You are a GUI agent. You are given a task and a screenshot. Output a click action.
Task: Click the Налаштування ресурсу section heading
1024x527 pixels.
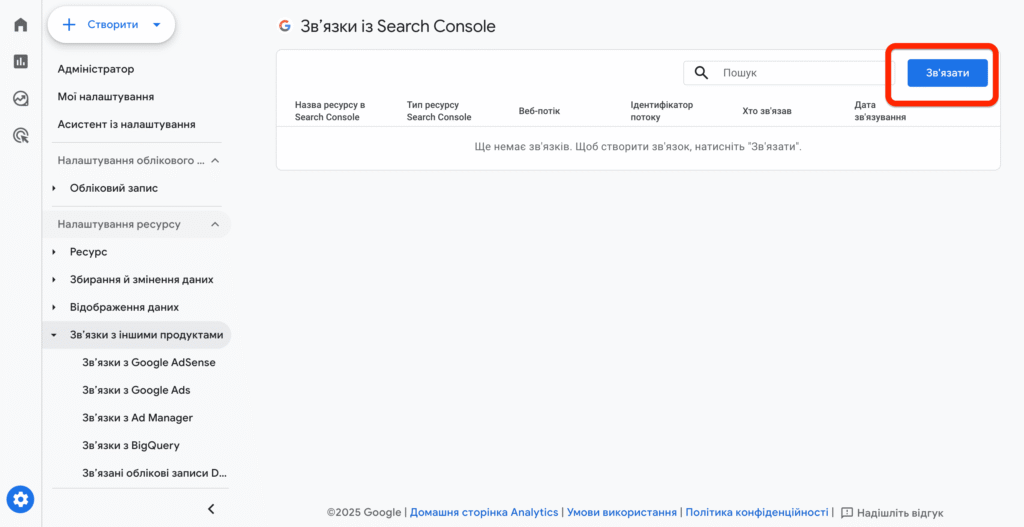(x=119, y=225)
